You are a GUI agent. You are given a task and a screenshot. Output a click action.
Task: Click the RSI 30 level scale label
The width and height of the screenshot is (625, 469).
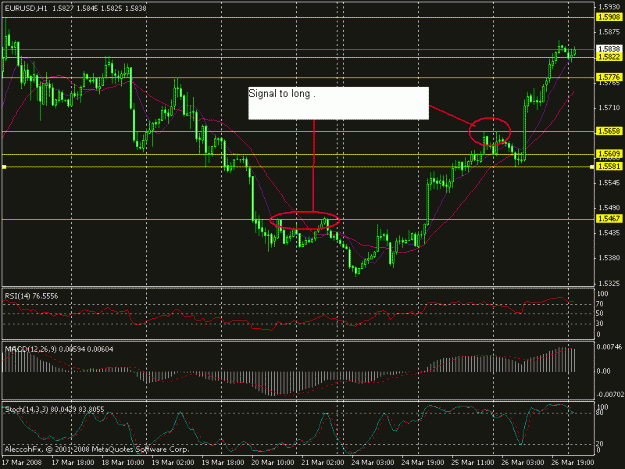[599, 324]
